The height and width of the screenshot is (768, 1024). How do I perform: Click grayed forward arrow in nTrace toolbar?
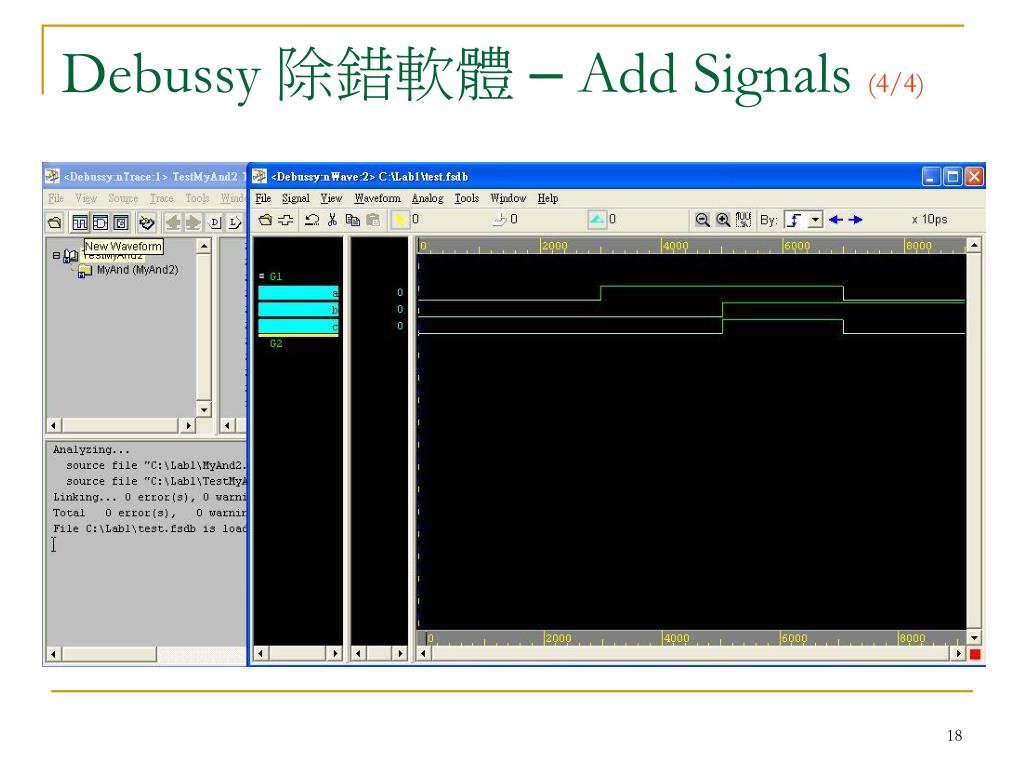193,223
